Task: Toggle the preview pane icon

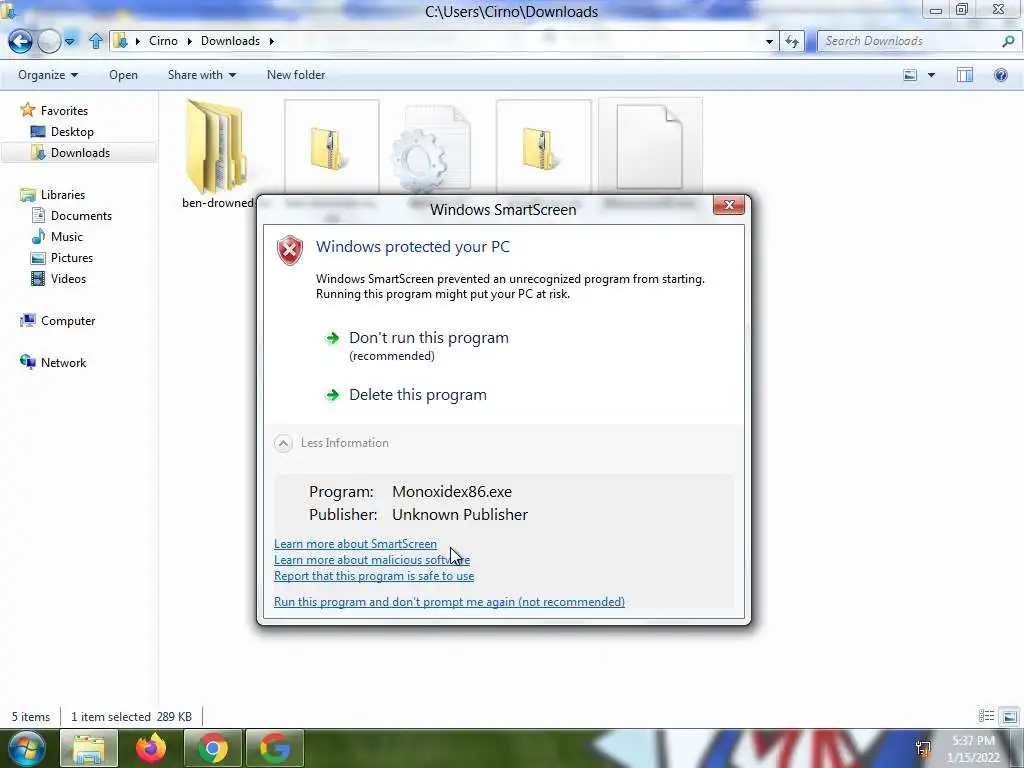Action: click(x=965, y=75)
